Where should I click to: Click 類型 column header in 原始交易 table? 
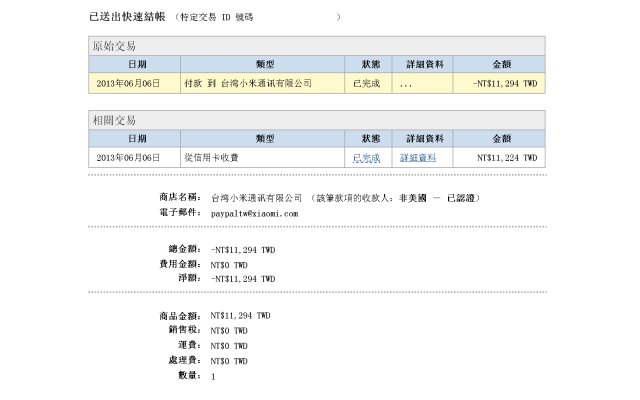tap(262, 64)
